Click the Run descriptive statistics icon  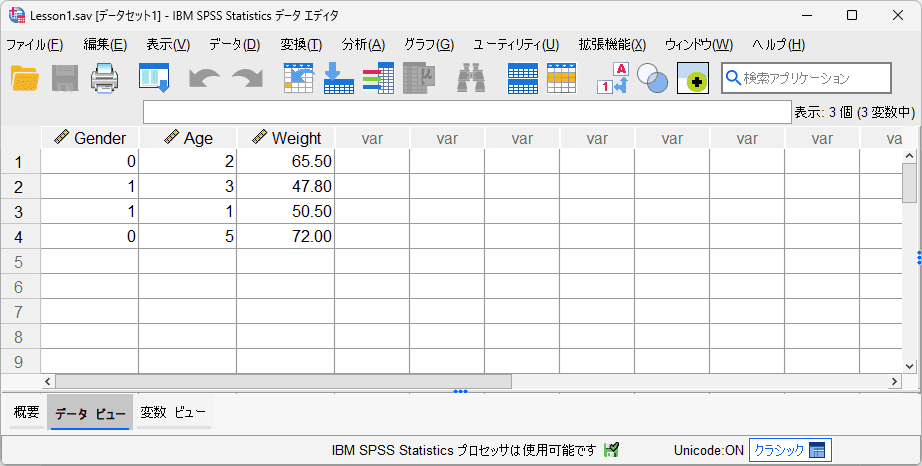pyautogui.click(x=419, y=78)
